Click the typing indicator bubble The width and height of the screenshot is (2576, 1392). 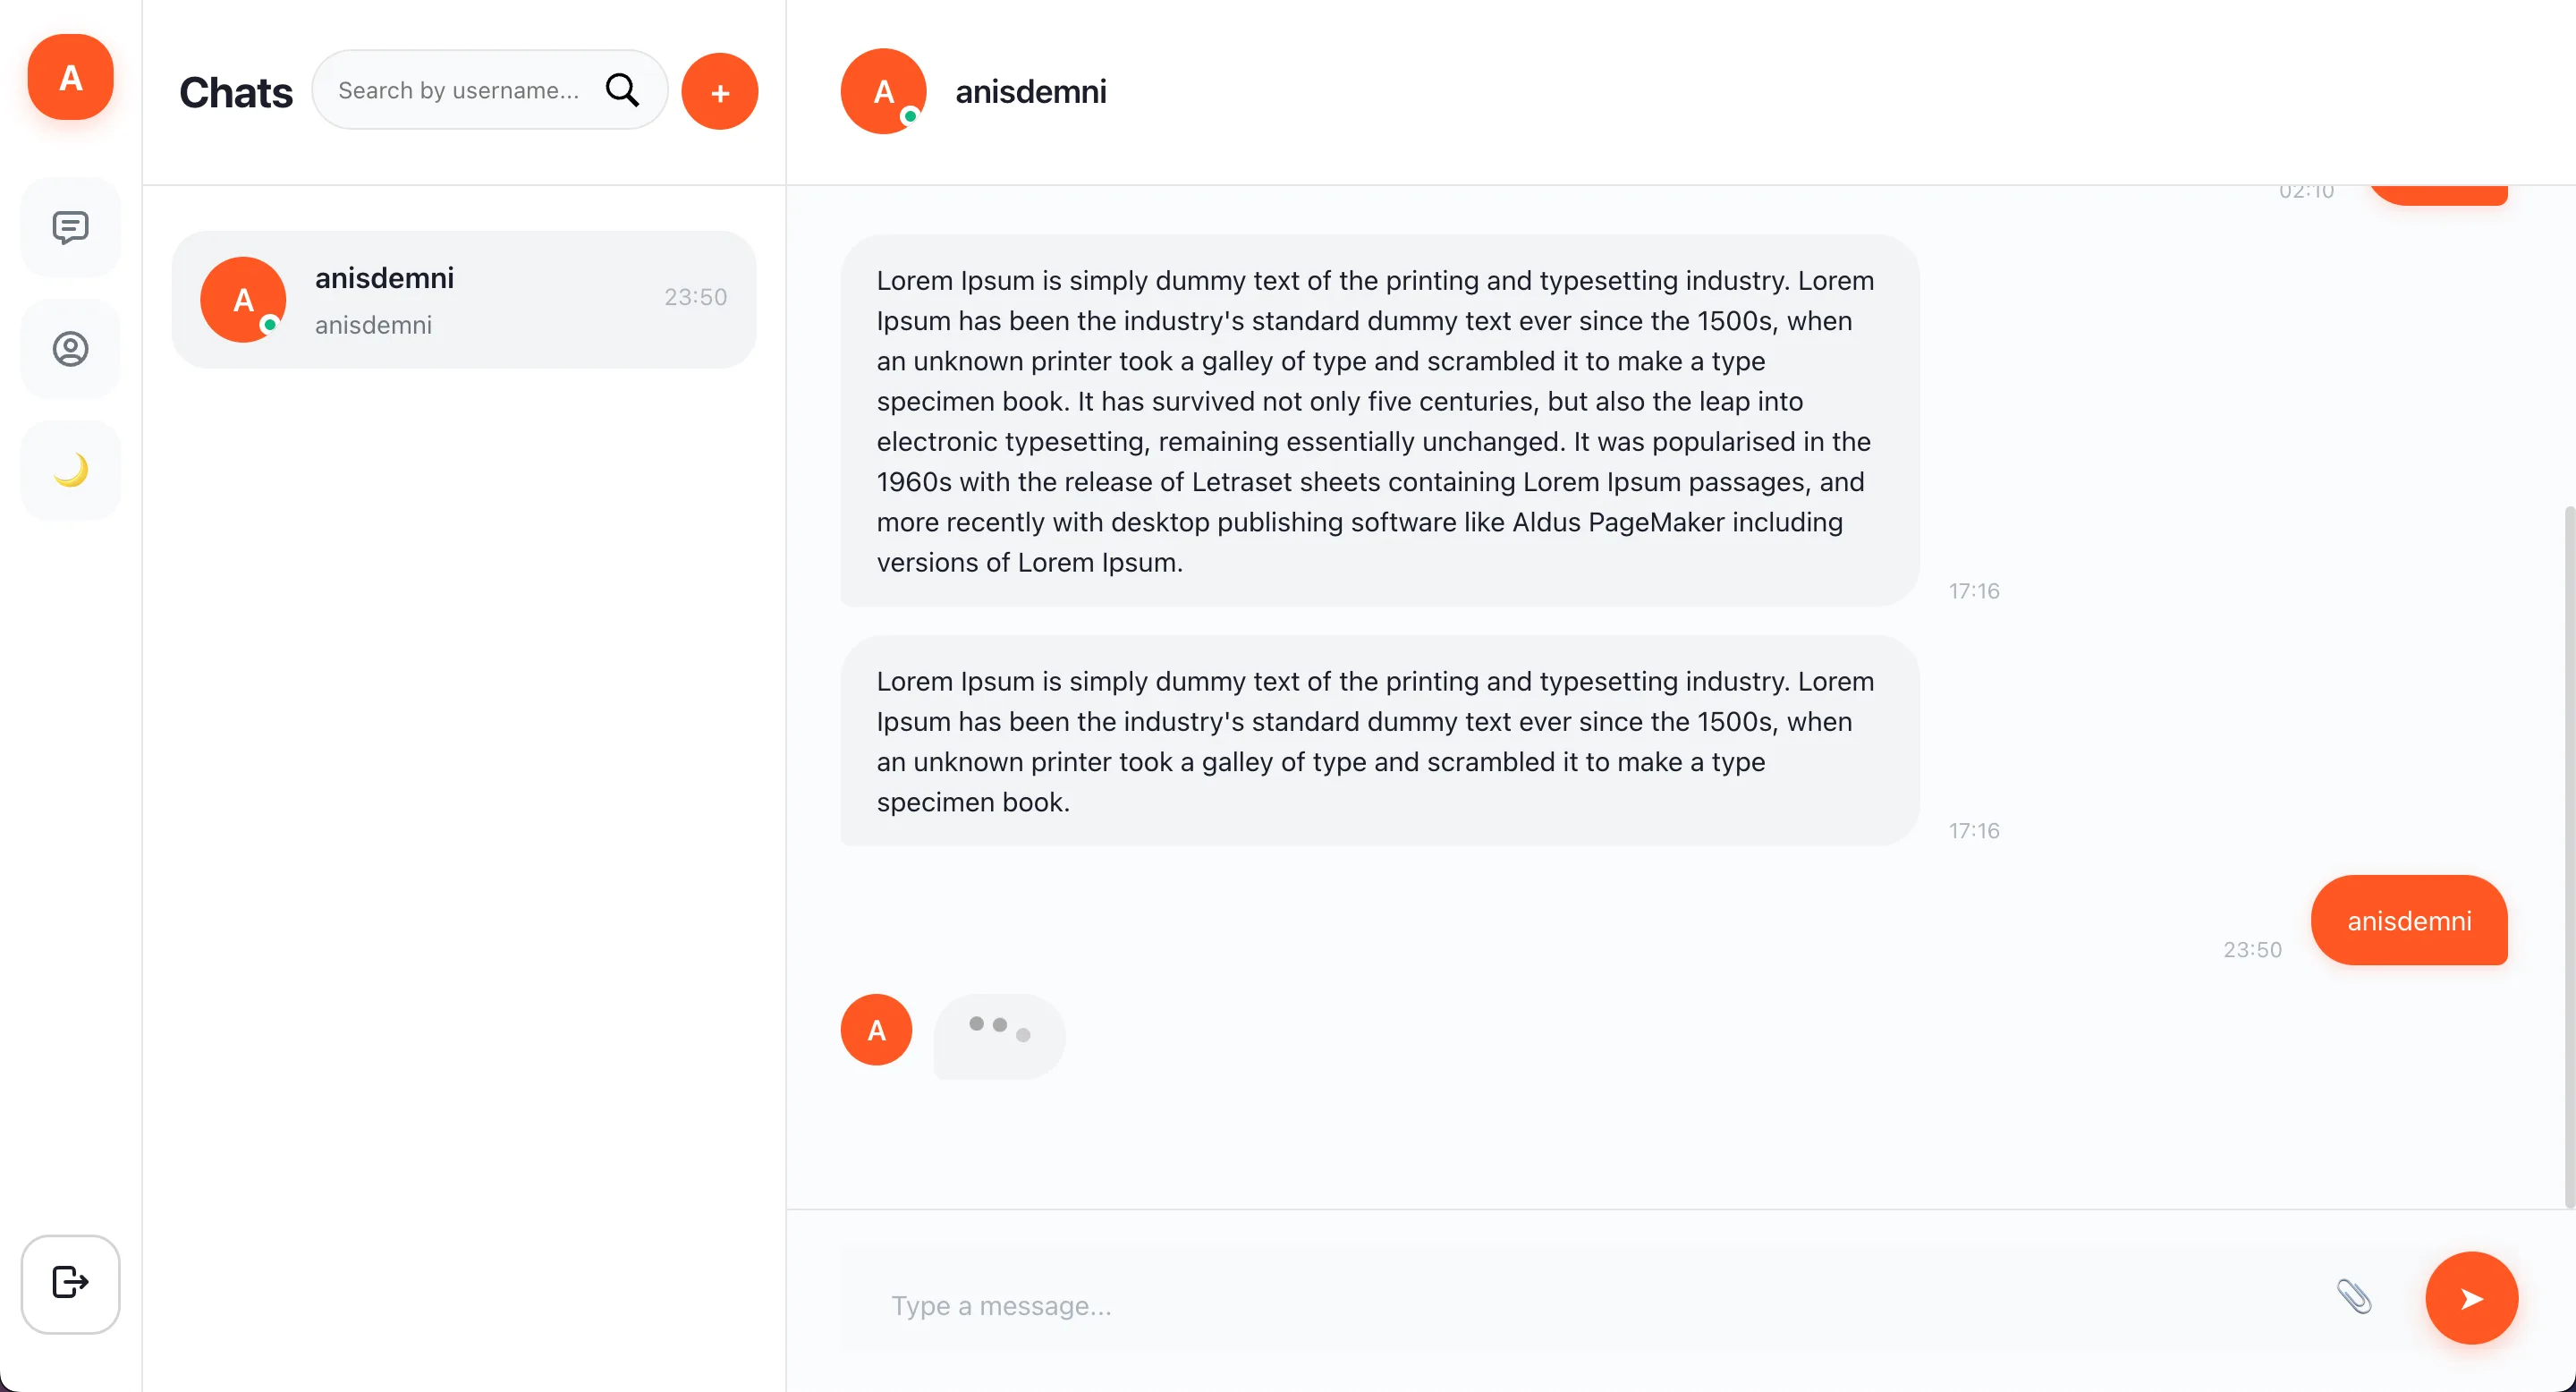(999, 1035)
